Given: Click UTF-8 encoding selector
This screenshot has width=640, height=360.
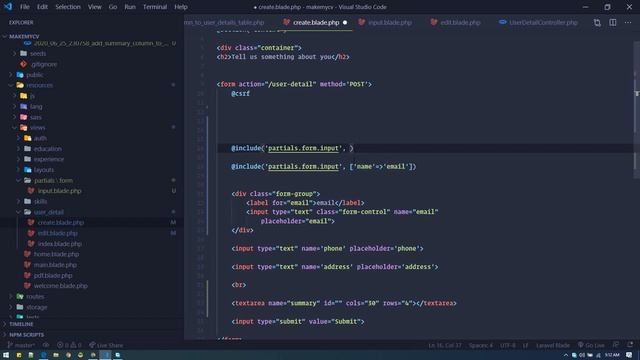Looking at the screenshot, I should click(508, 345).
